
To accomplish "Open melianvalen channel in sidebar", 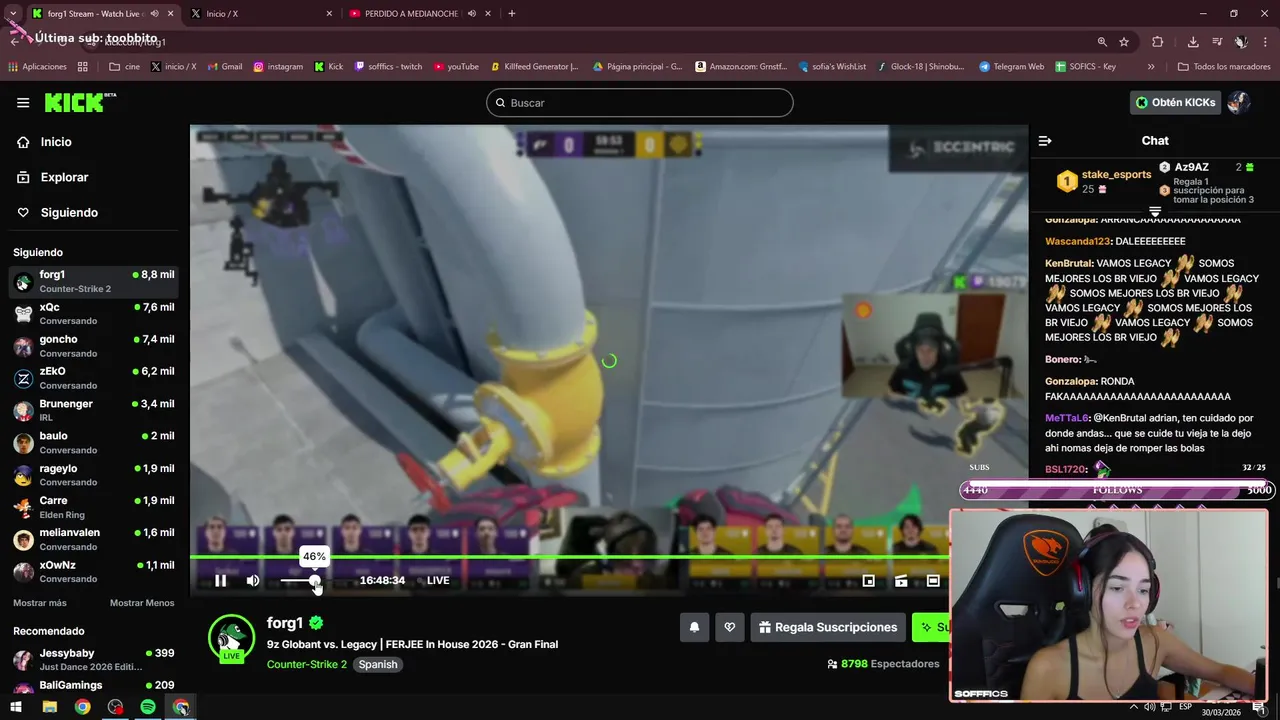I will click(x=94, y=539).
